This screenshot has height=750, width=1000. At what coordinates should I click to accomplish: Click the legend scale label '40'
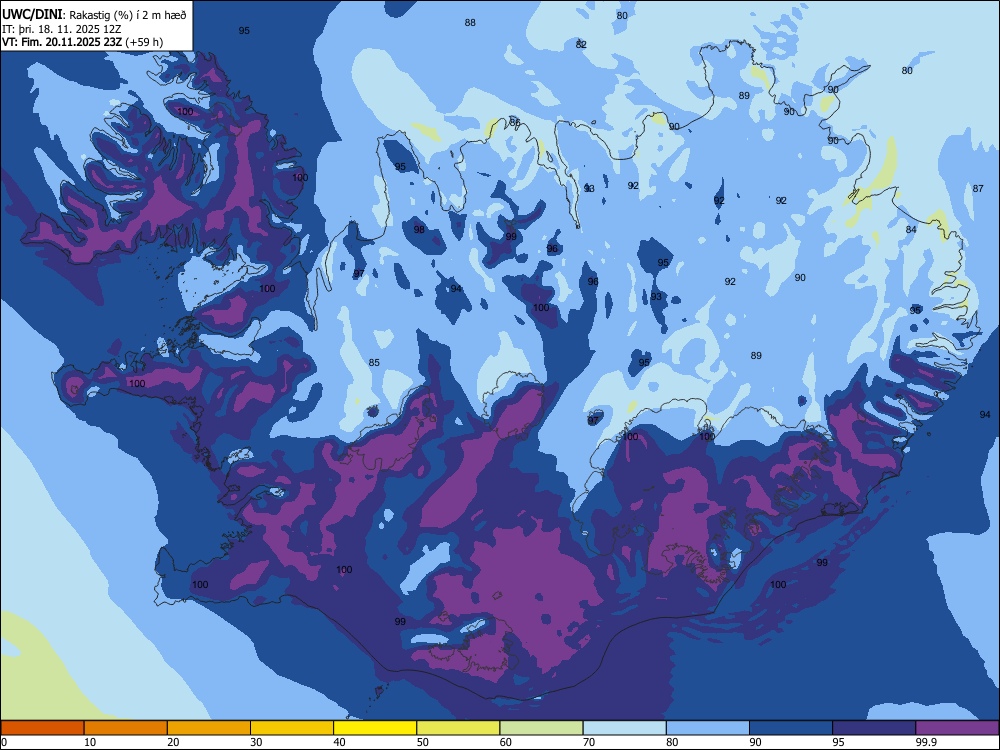point(339,742)
